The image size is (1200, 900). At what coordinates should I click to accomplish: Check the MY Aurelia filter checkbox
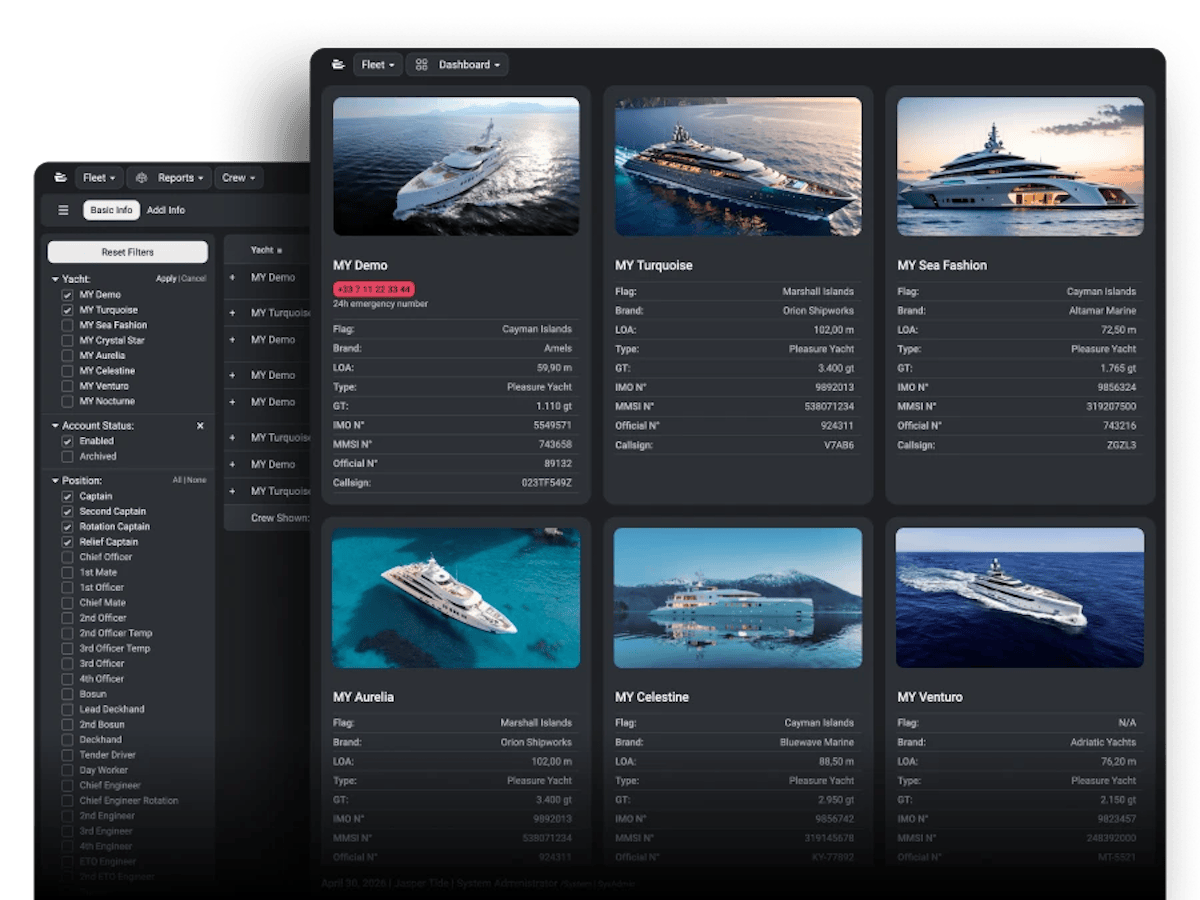pos(67,355)
